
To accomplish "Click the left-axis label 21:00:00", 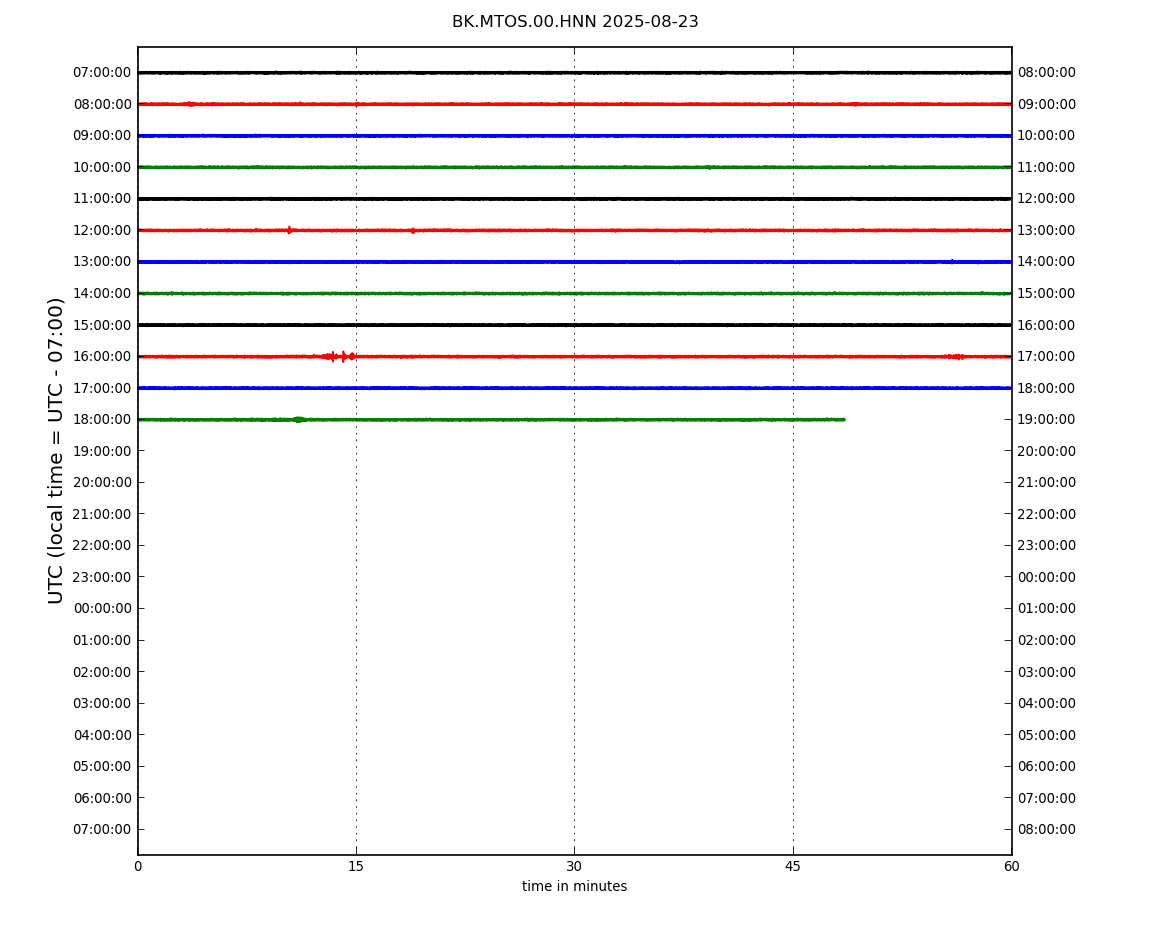I will [103, 514].
